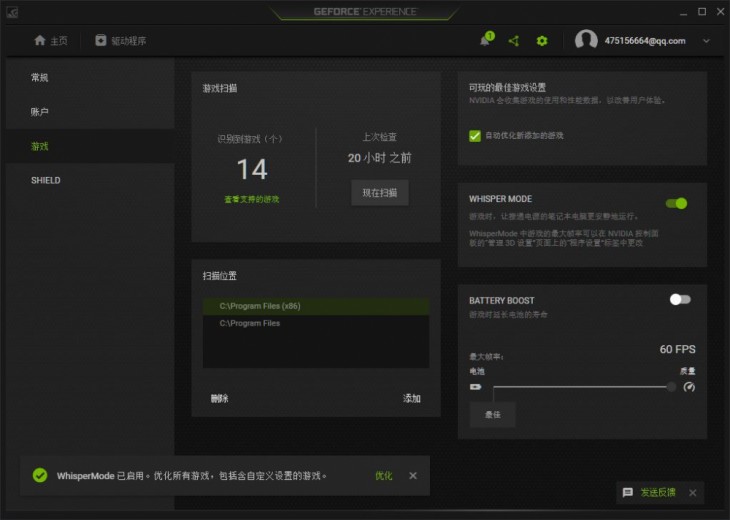Click the green checkmark icon in WhisperMode notification

[40, 475]
